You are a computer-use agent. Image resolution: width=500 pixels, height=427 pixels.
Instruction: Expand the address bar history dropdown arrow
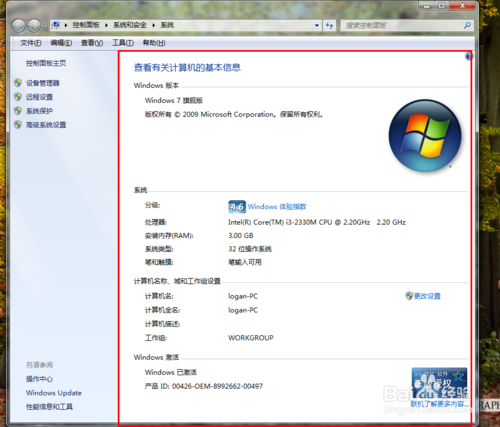317,25
